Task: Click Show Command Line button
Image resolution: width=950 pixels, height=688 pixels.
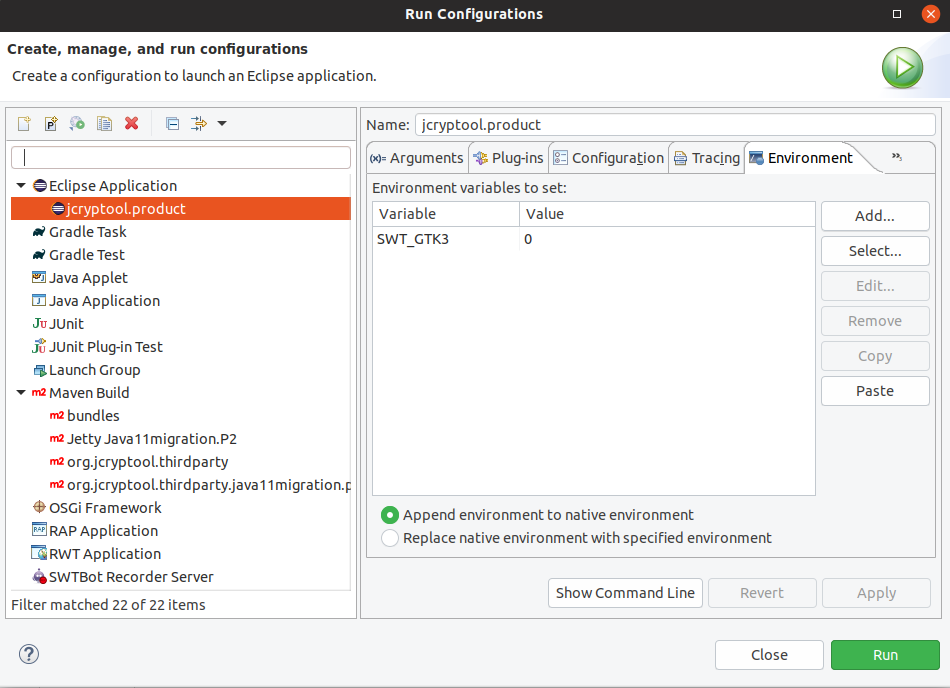Action: point(625,593)
